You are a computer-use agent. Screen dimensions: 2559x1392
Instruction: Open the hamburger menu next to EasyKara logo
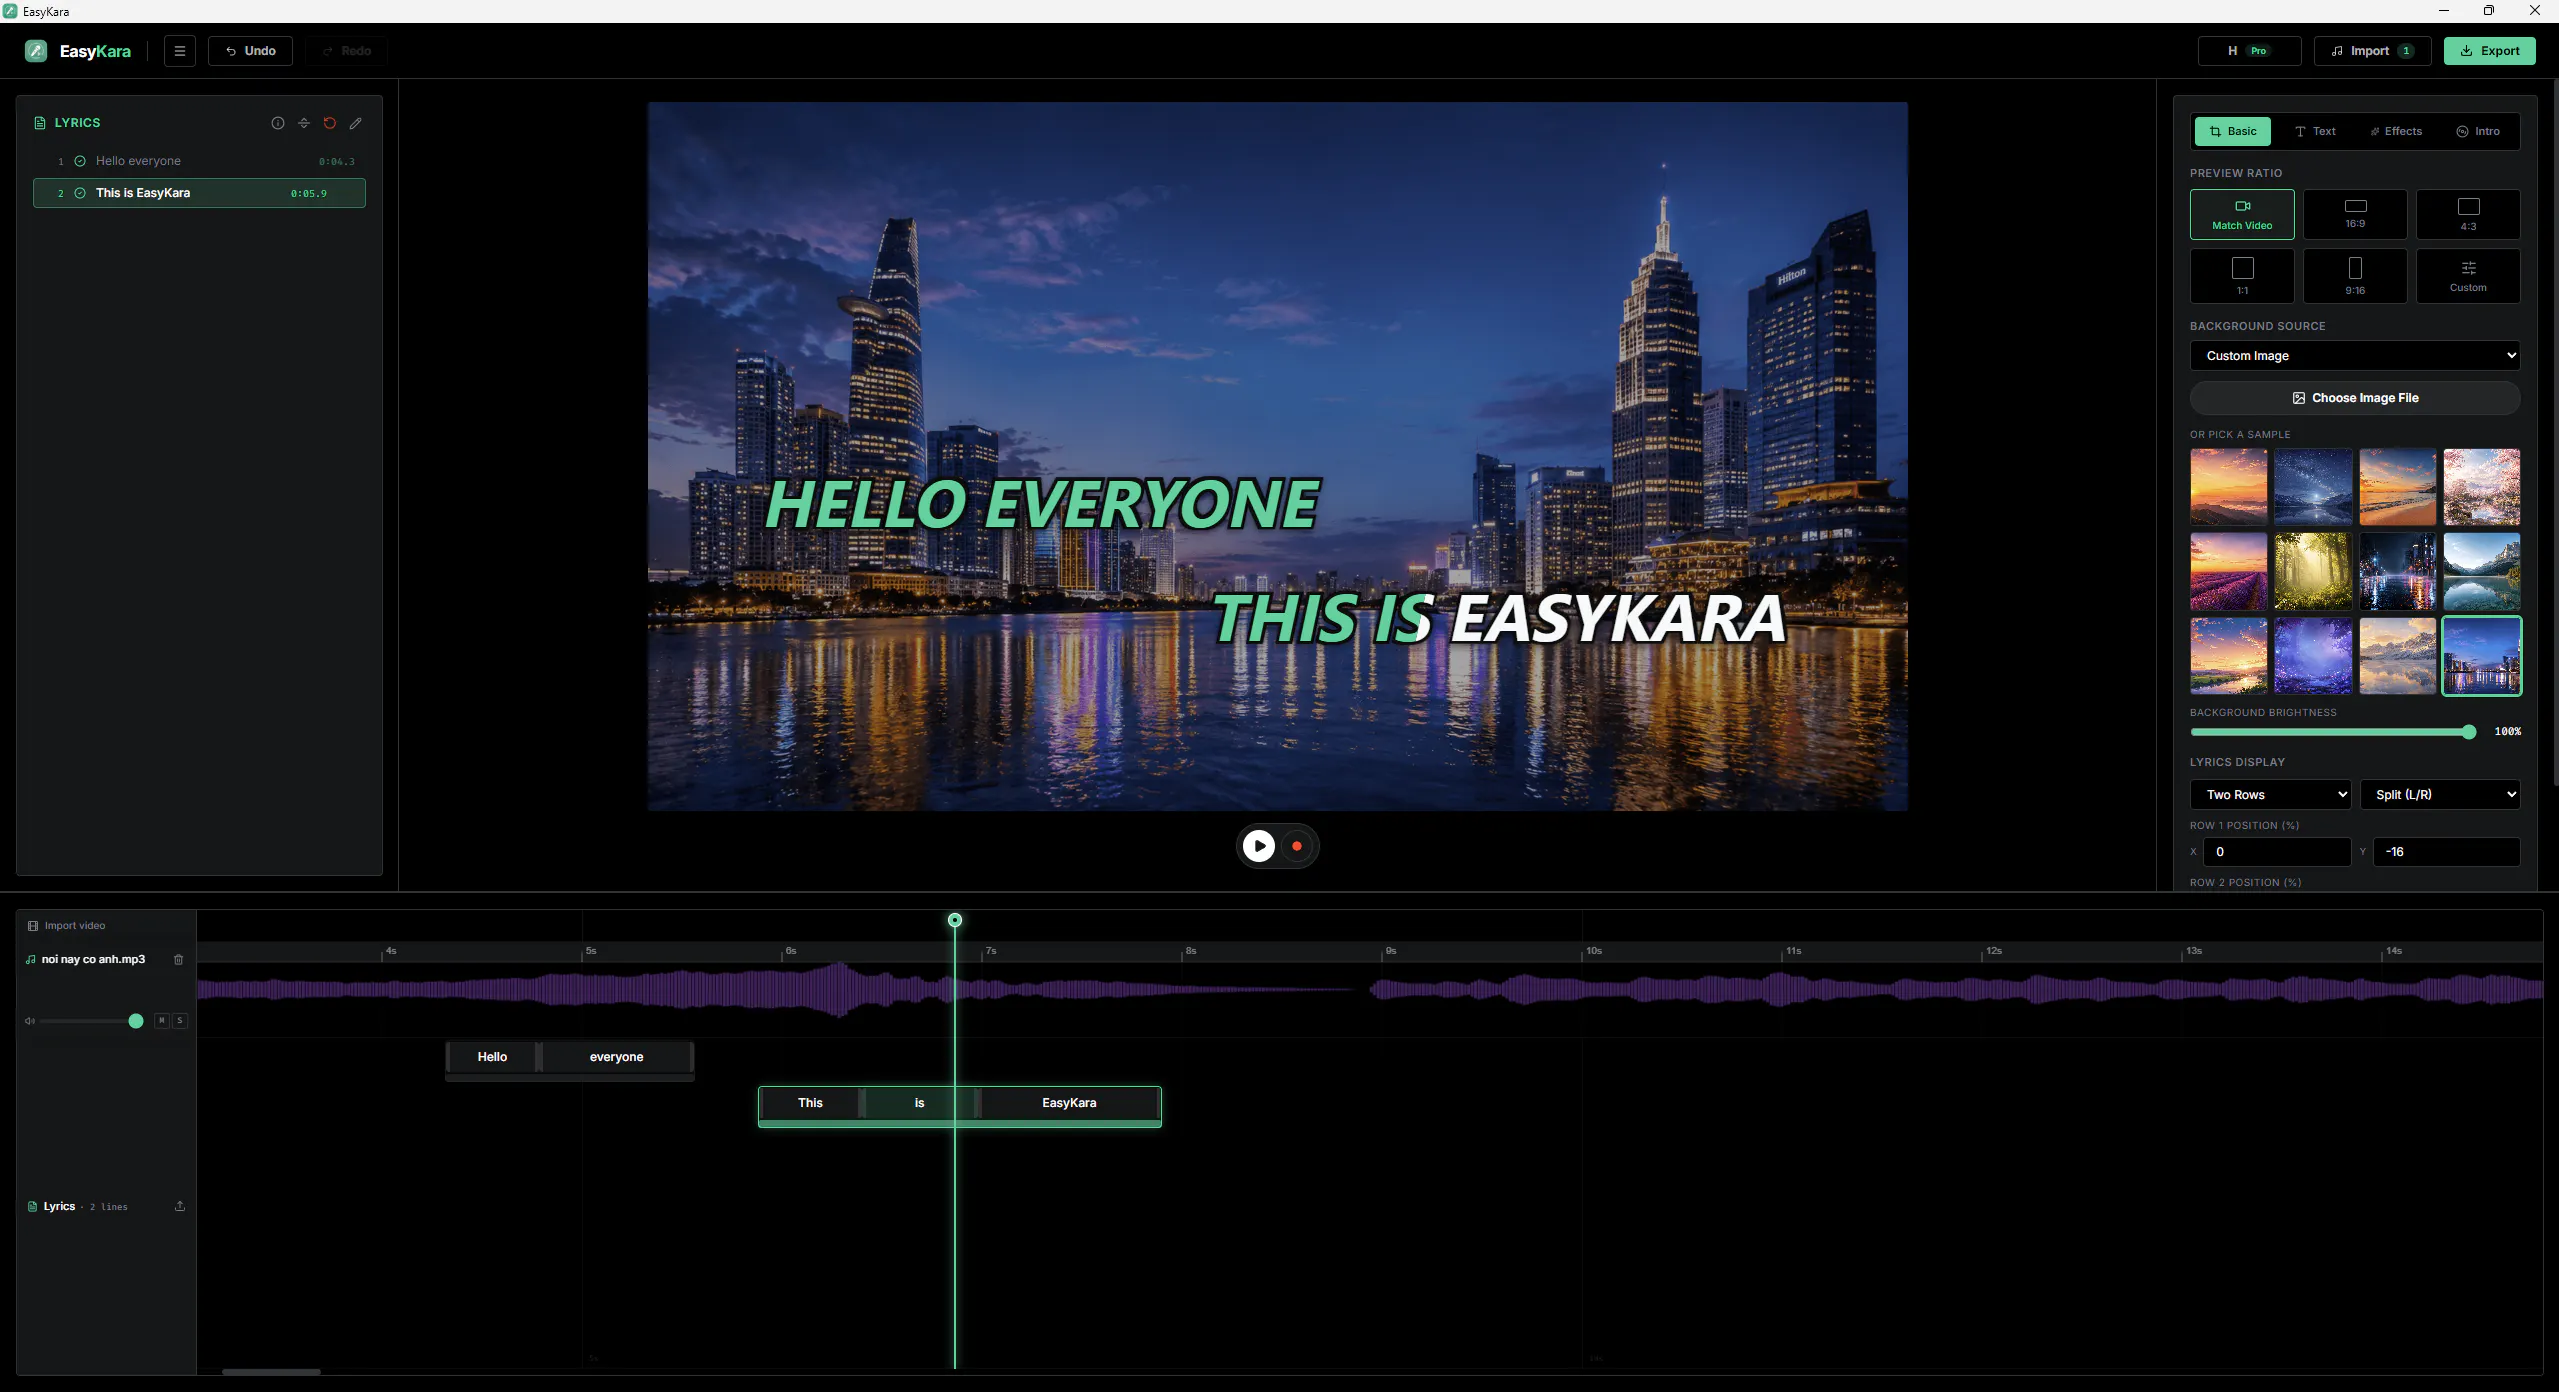click(180, 51)
